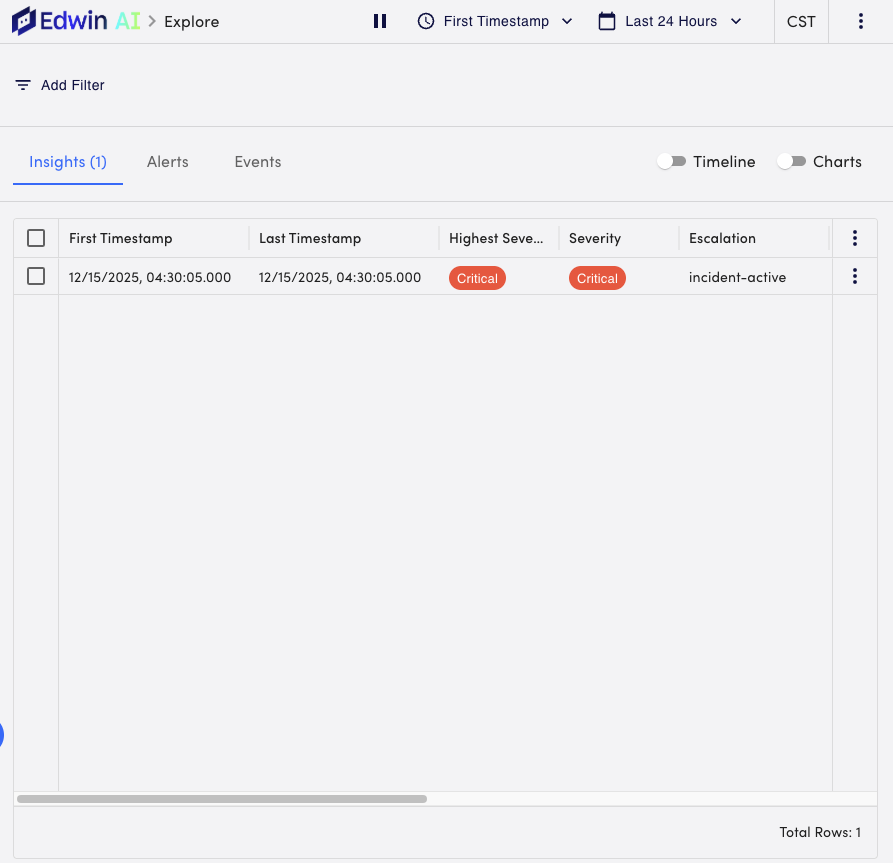The image size is (893, 863).
Task: Open the Last 24 Hours time range dropdown
Action: pyautogui.click(x=736, y=20)
